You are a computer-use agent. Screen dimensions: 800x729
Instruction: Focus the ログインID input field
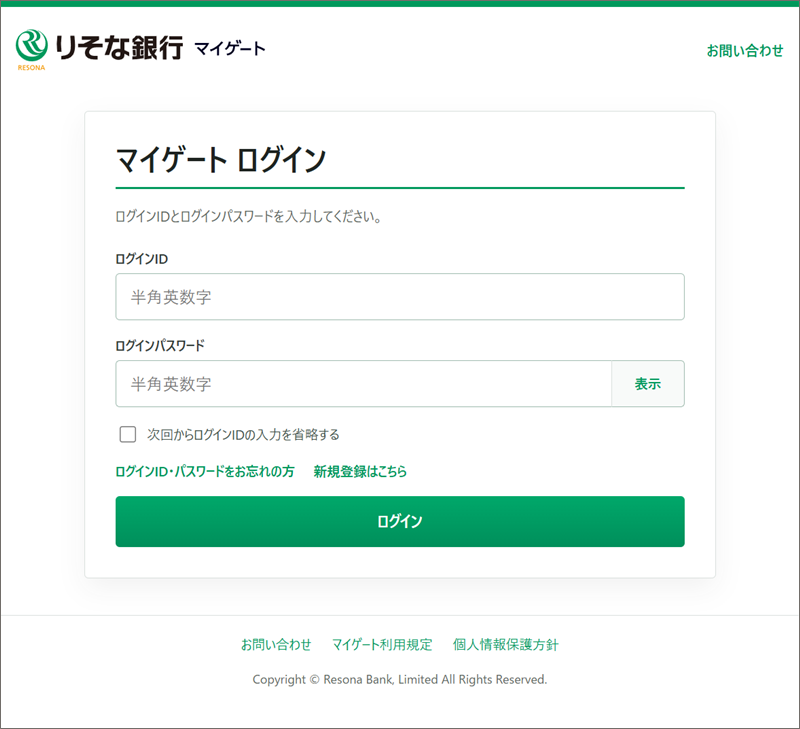400,297
